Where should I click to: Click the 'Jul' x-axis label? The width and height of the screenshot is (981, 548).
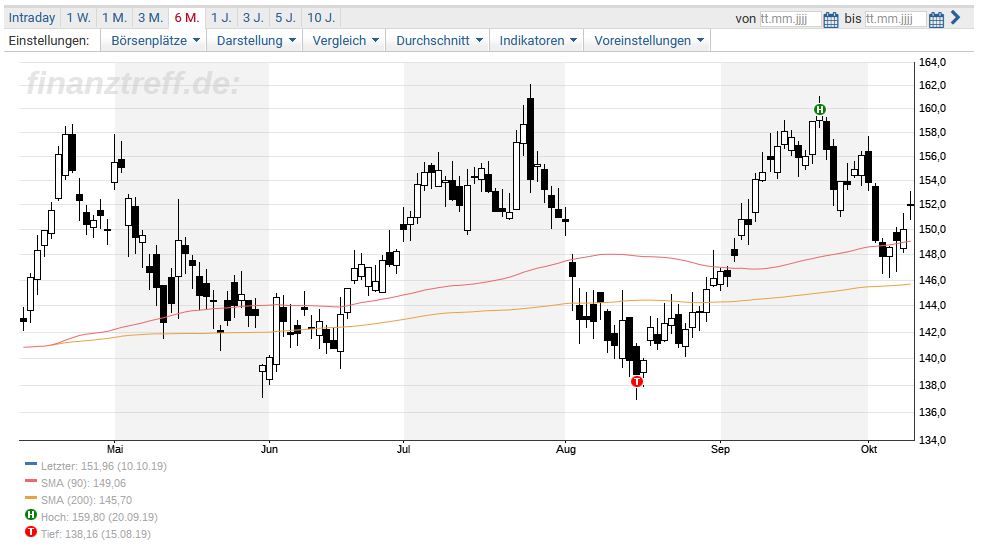point(404,449)
